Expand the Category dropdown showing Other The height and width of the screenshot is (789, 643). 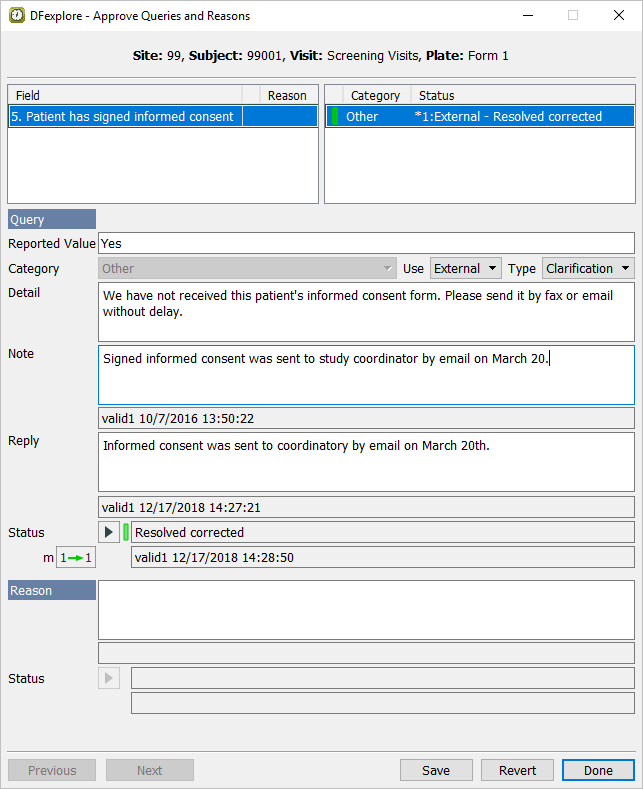pyautogui.click(x=248, y=268)
